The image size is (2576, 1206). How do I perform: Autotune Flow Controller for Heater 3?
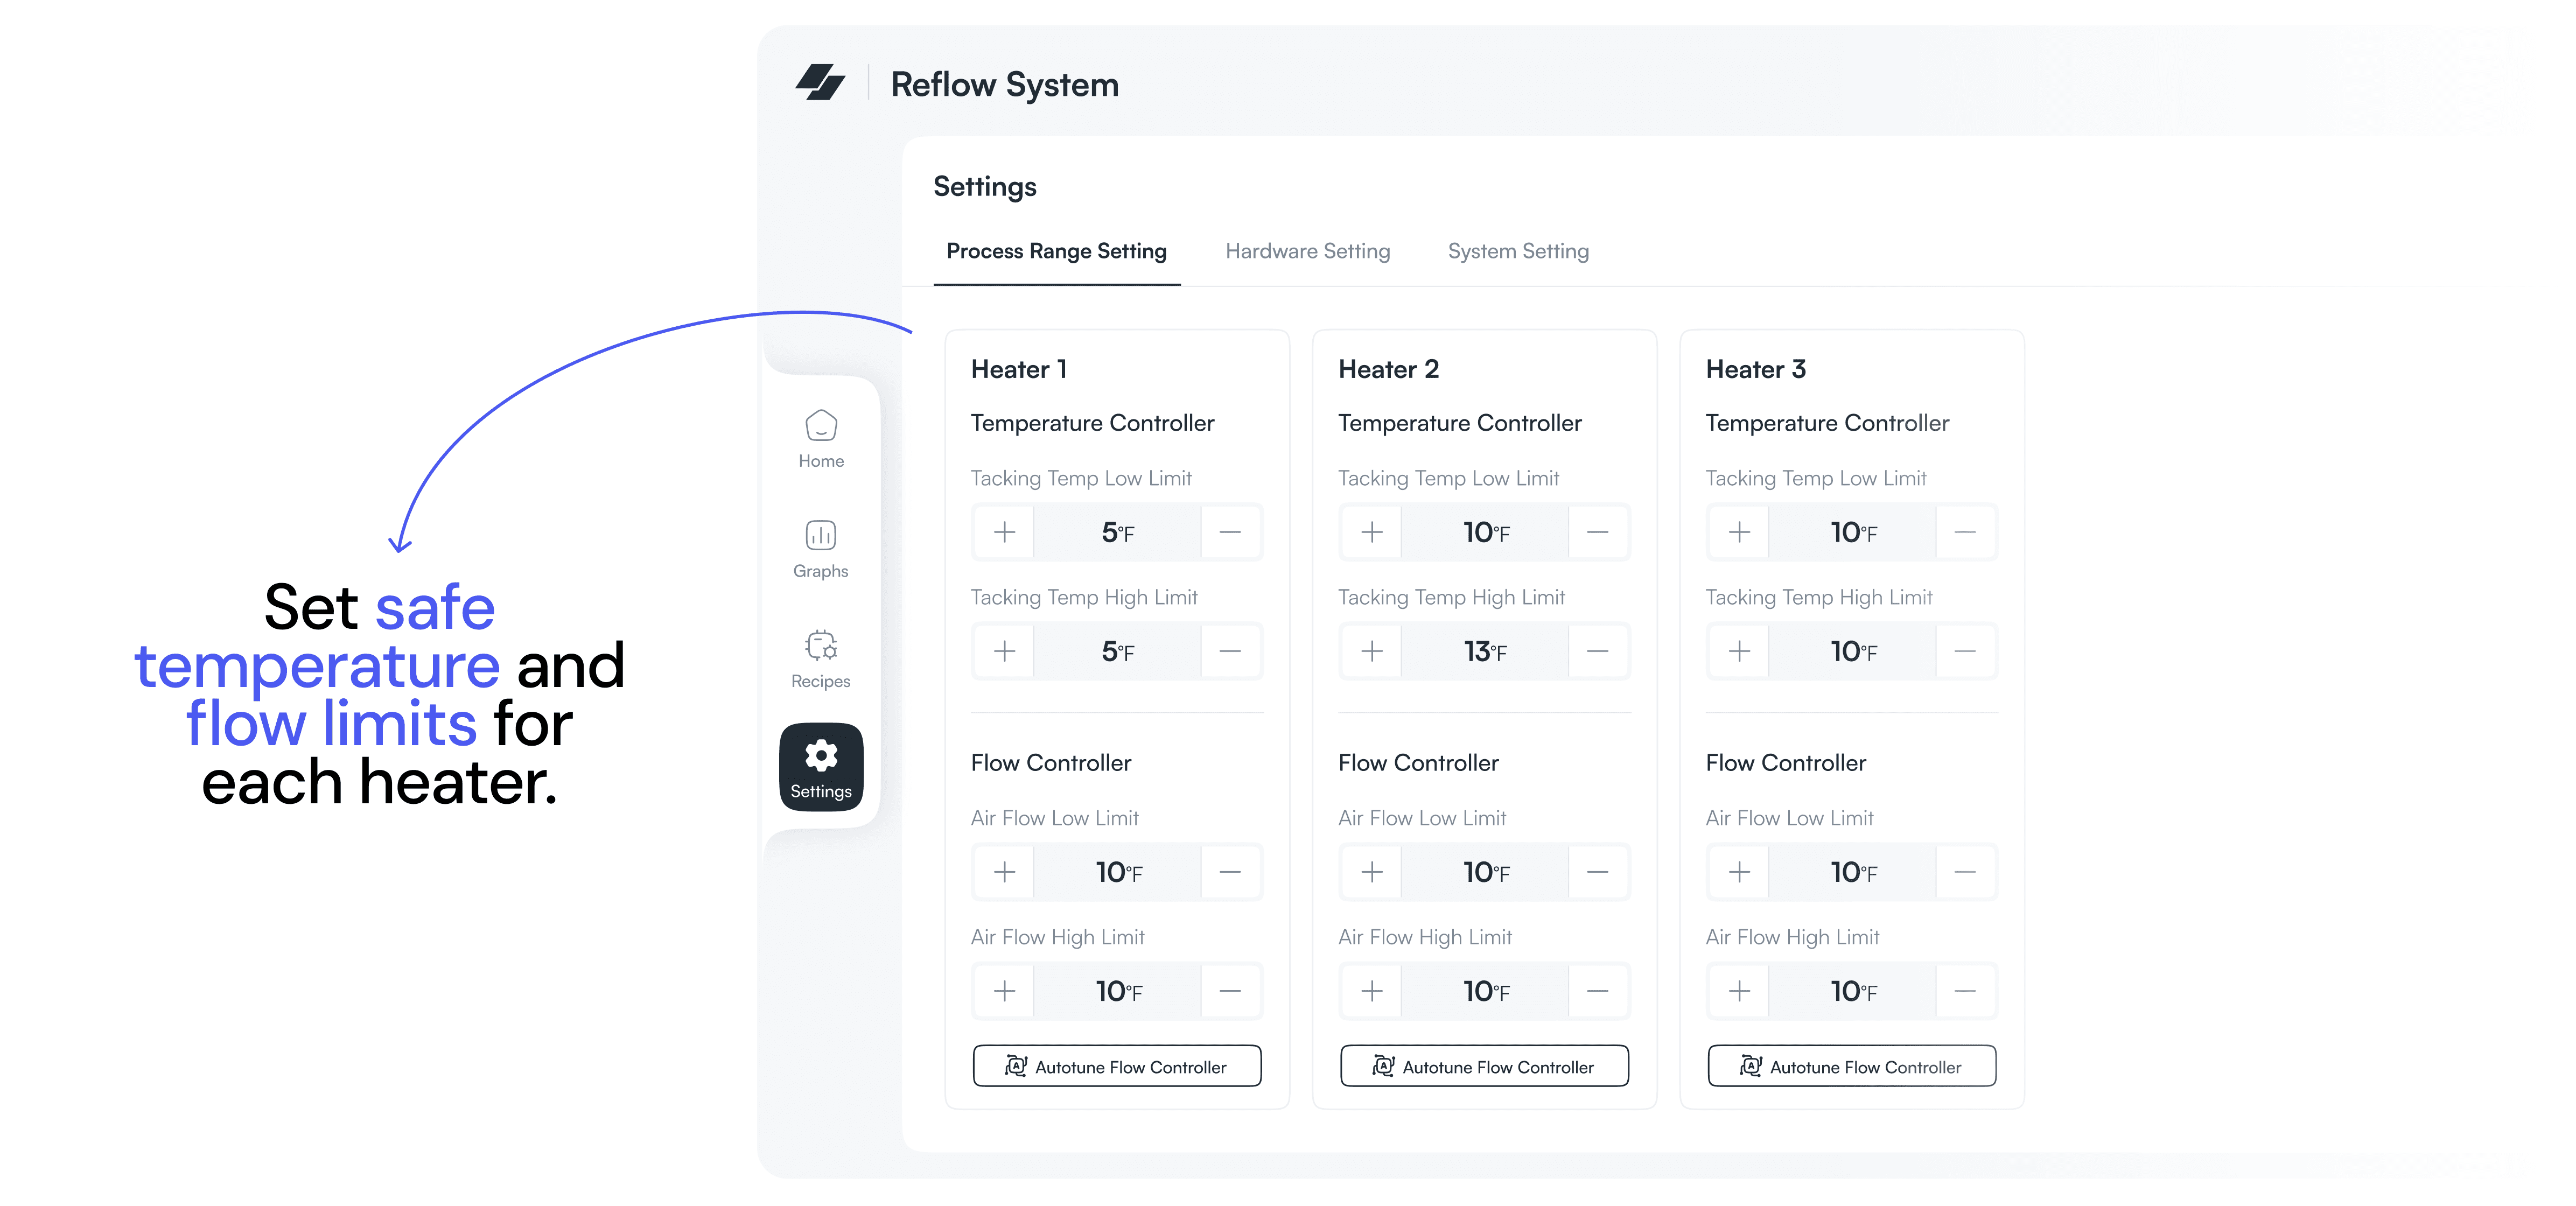click(x=1852, y=1066)
